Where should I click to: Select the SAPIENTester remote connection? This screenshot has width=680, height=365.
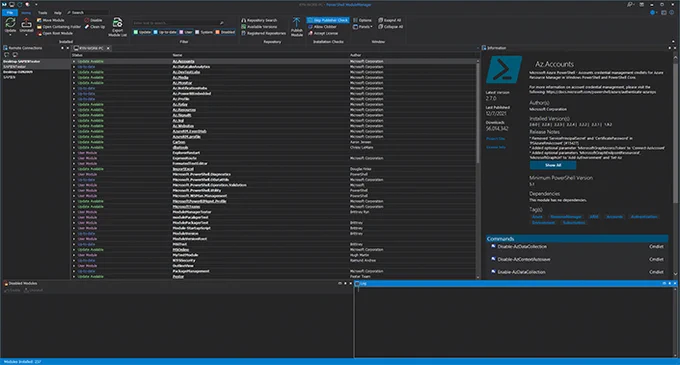coord(15,67)
